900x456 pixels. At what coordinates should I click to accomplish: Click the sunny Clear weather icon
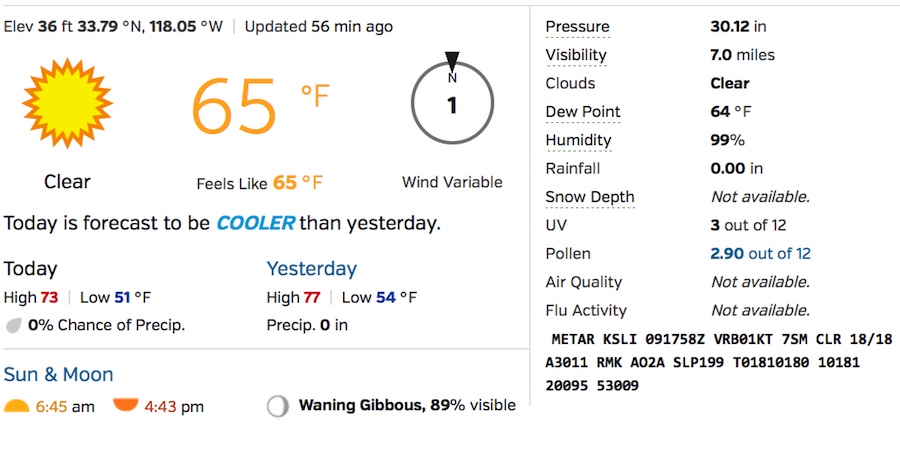(66, 103)
